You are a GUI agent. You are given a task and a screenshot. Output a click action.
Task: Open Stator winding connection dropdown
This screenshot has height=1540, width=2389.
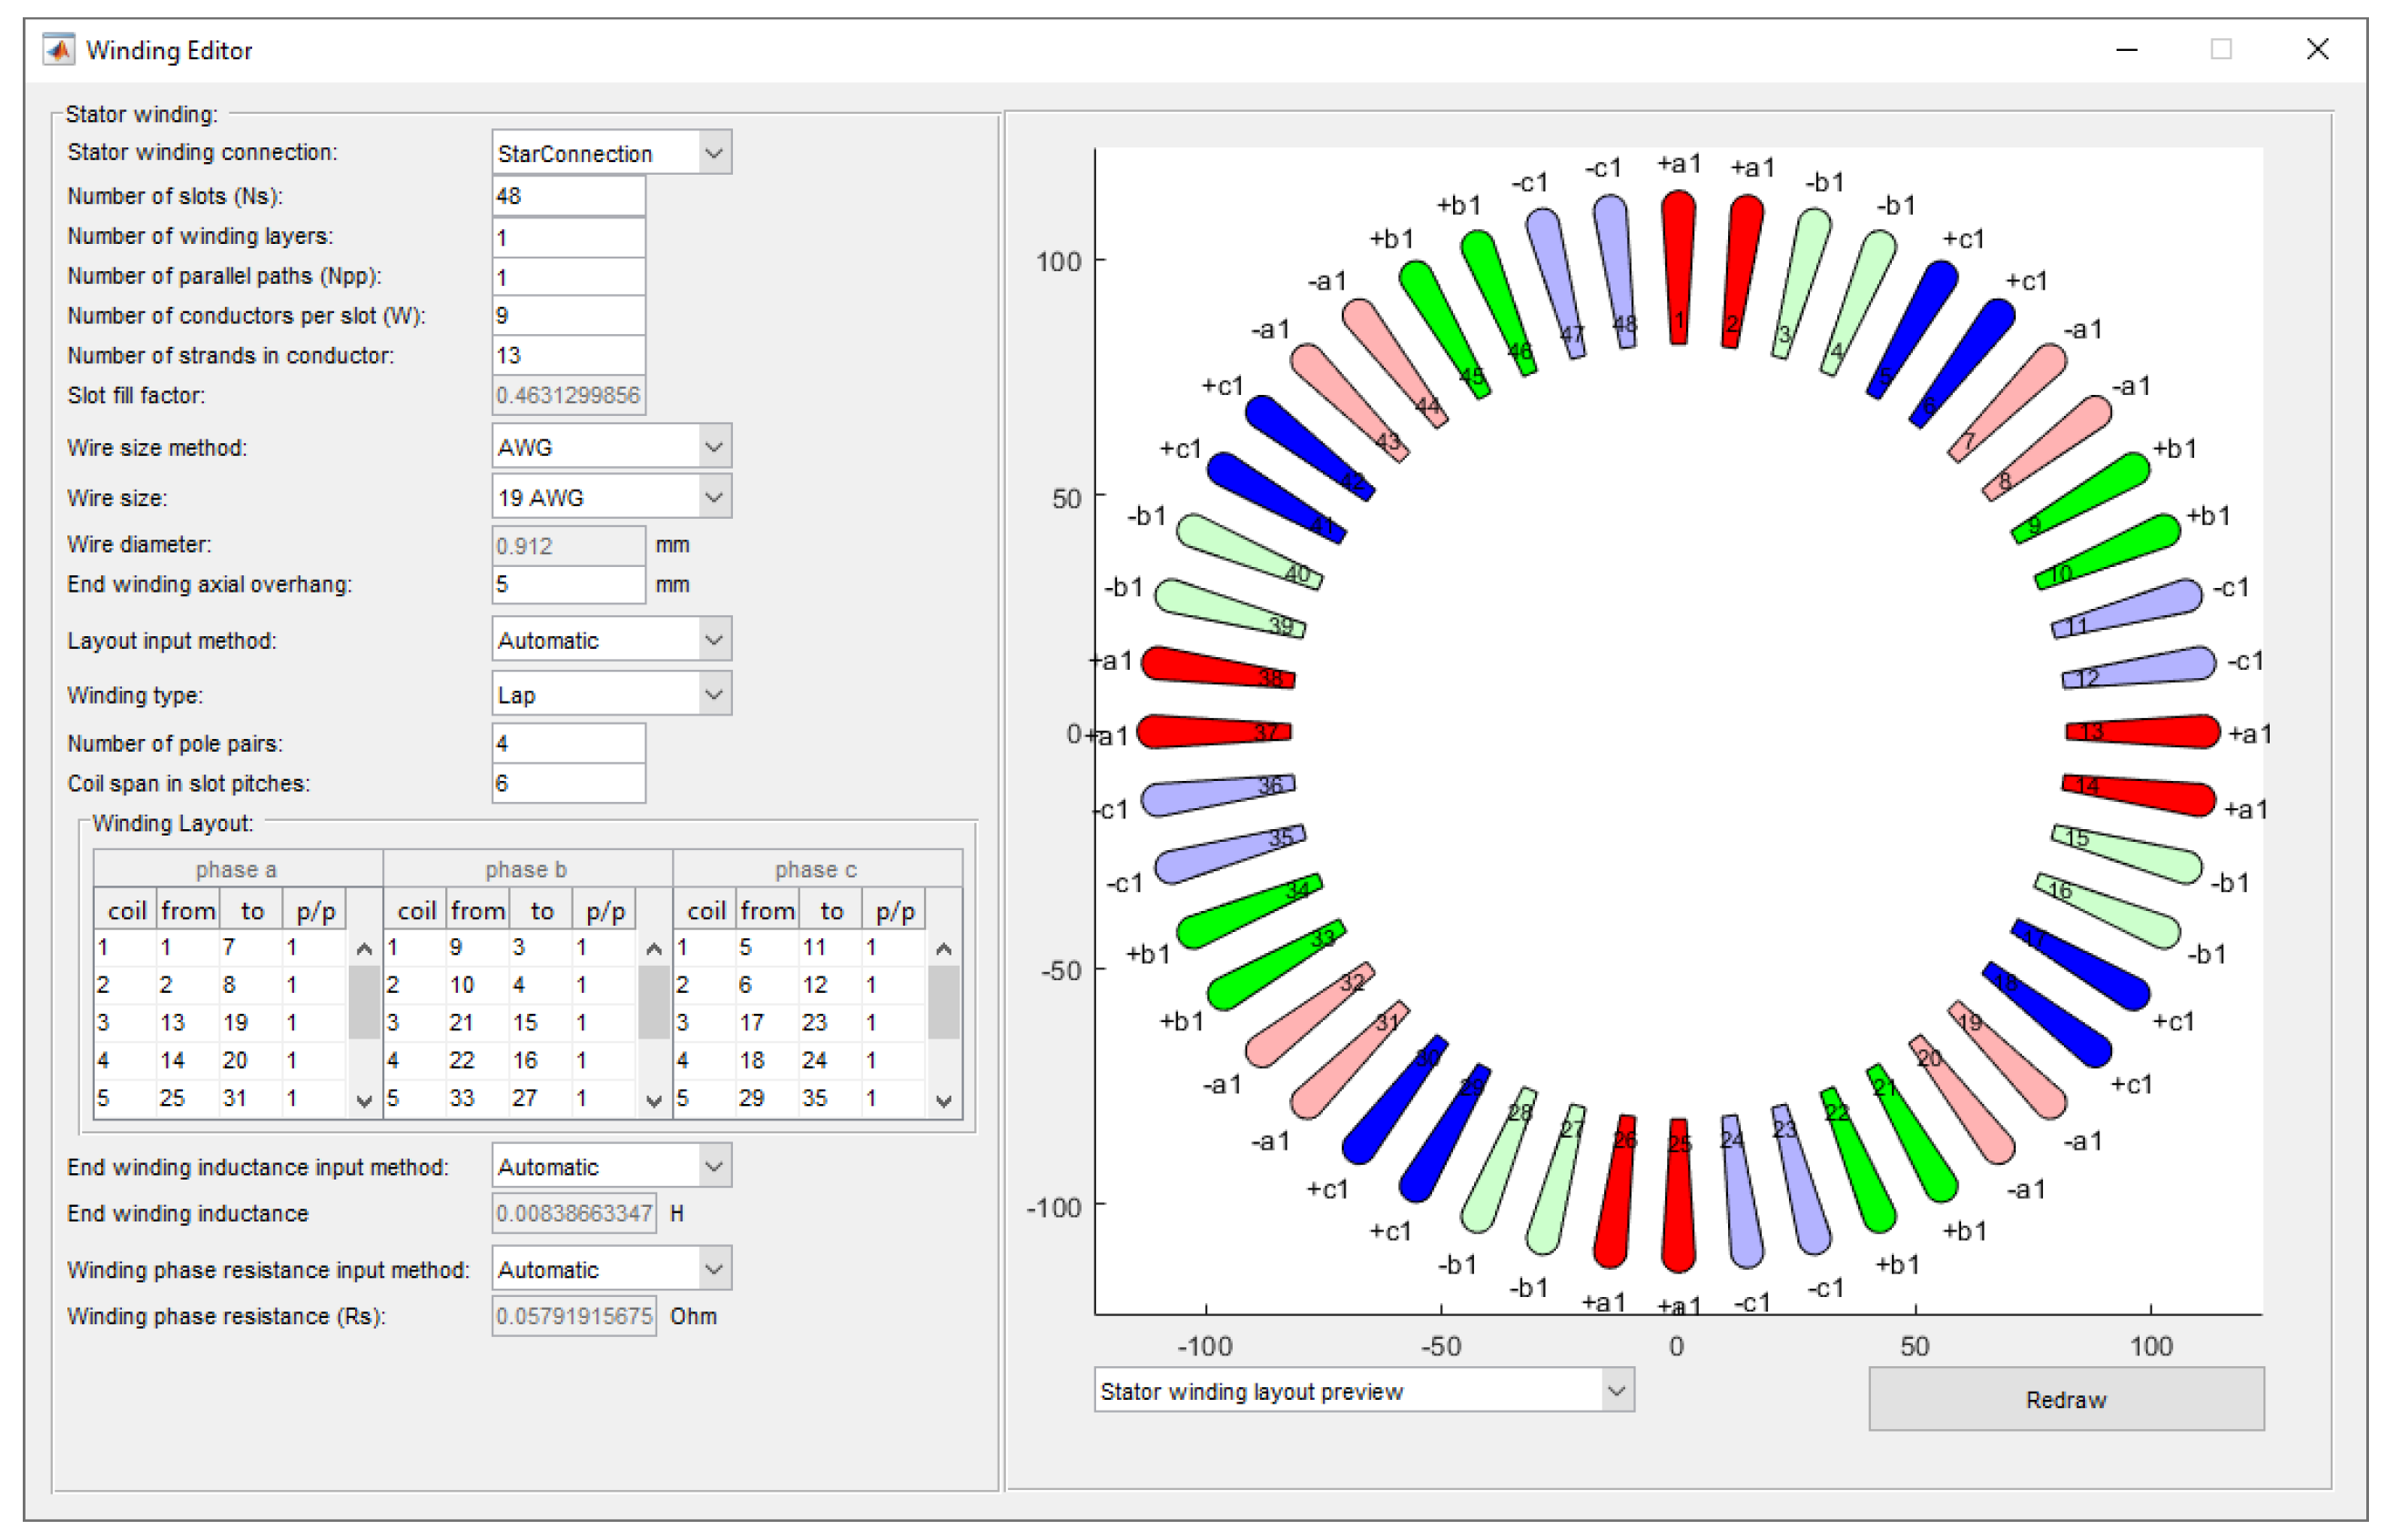click(x=611, y=153)
